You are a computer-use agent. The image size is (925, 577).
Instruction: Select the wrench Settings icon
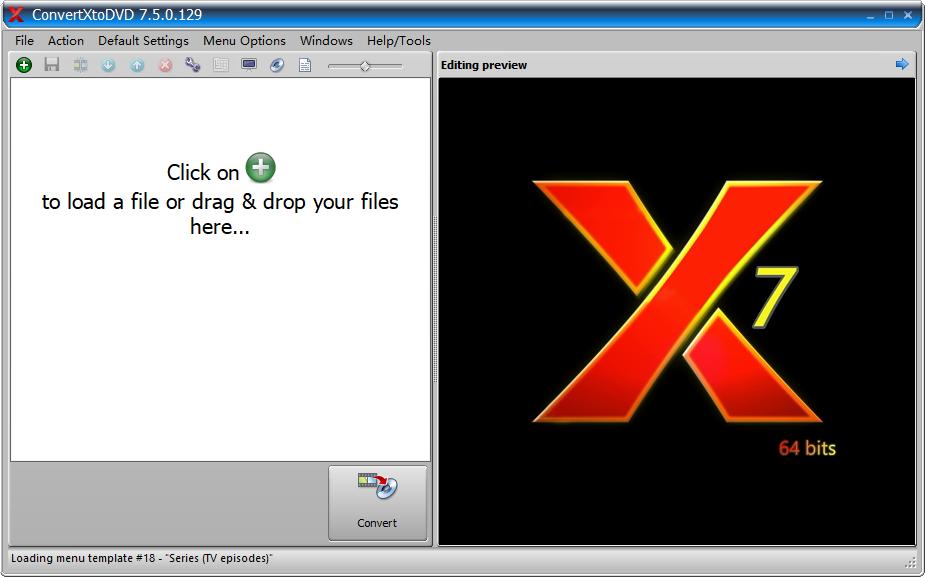click(x=192, y=65)
